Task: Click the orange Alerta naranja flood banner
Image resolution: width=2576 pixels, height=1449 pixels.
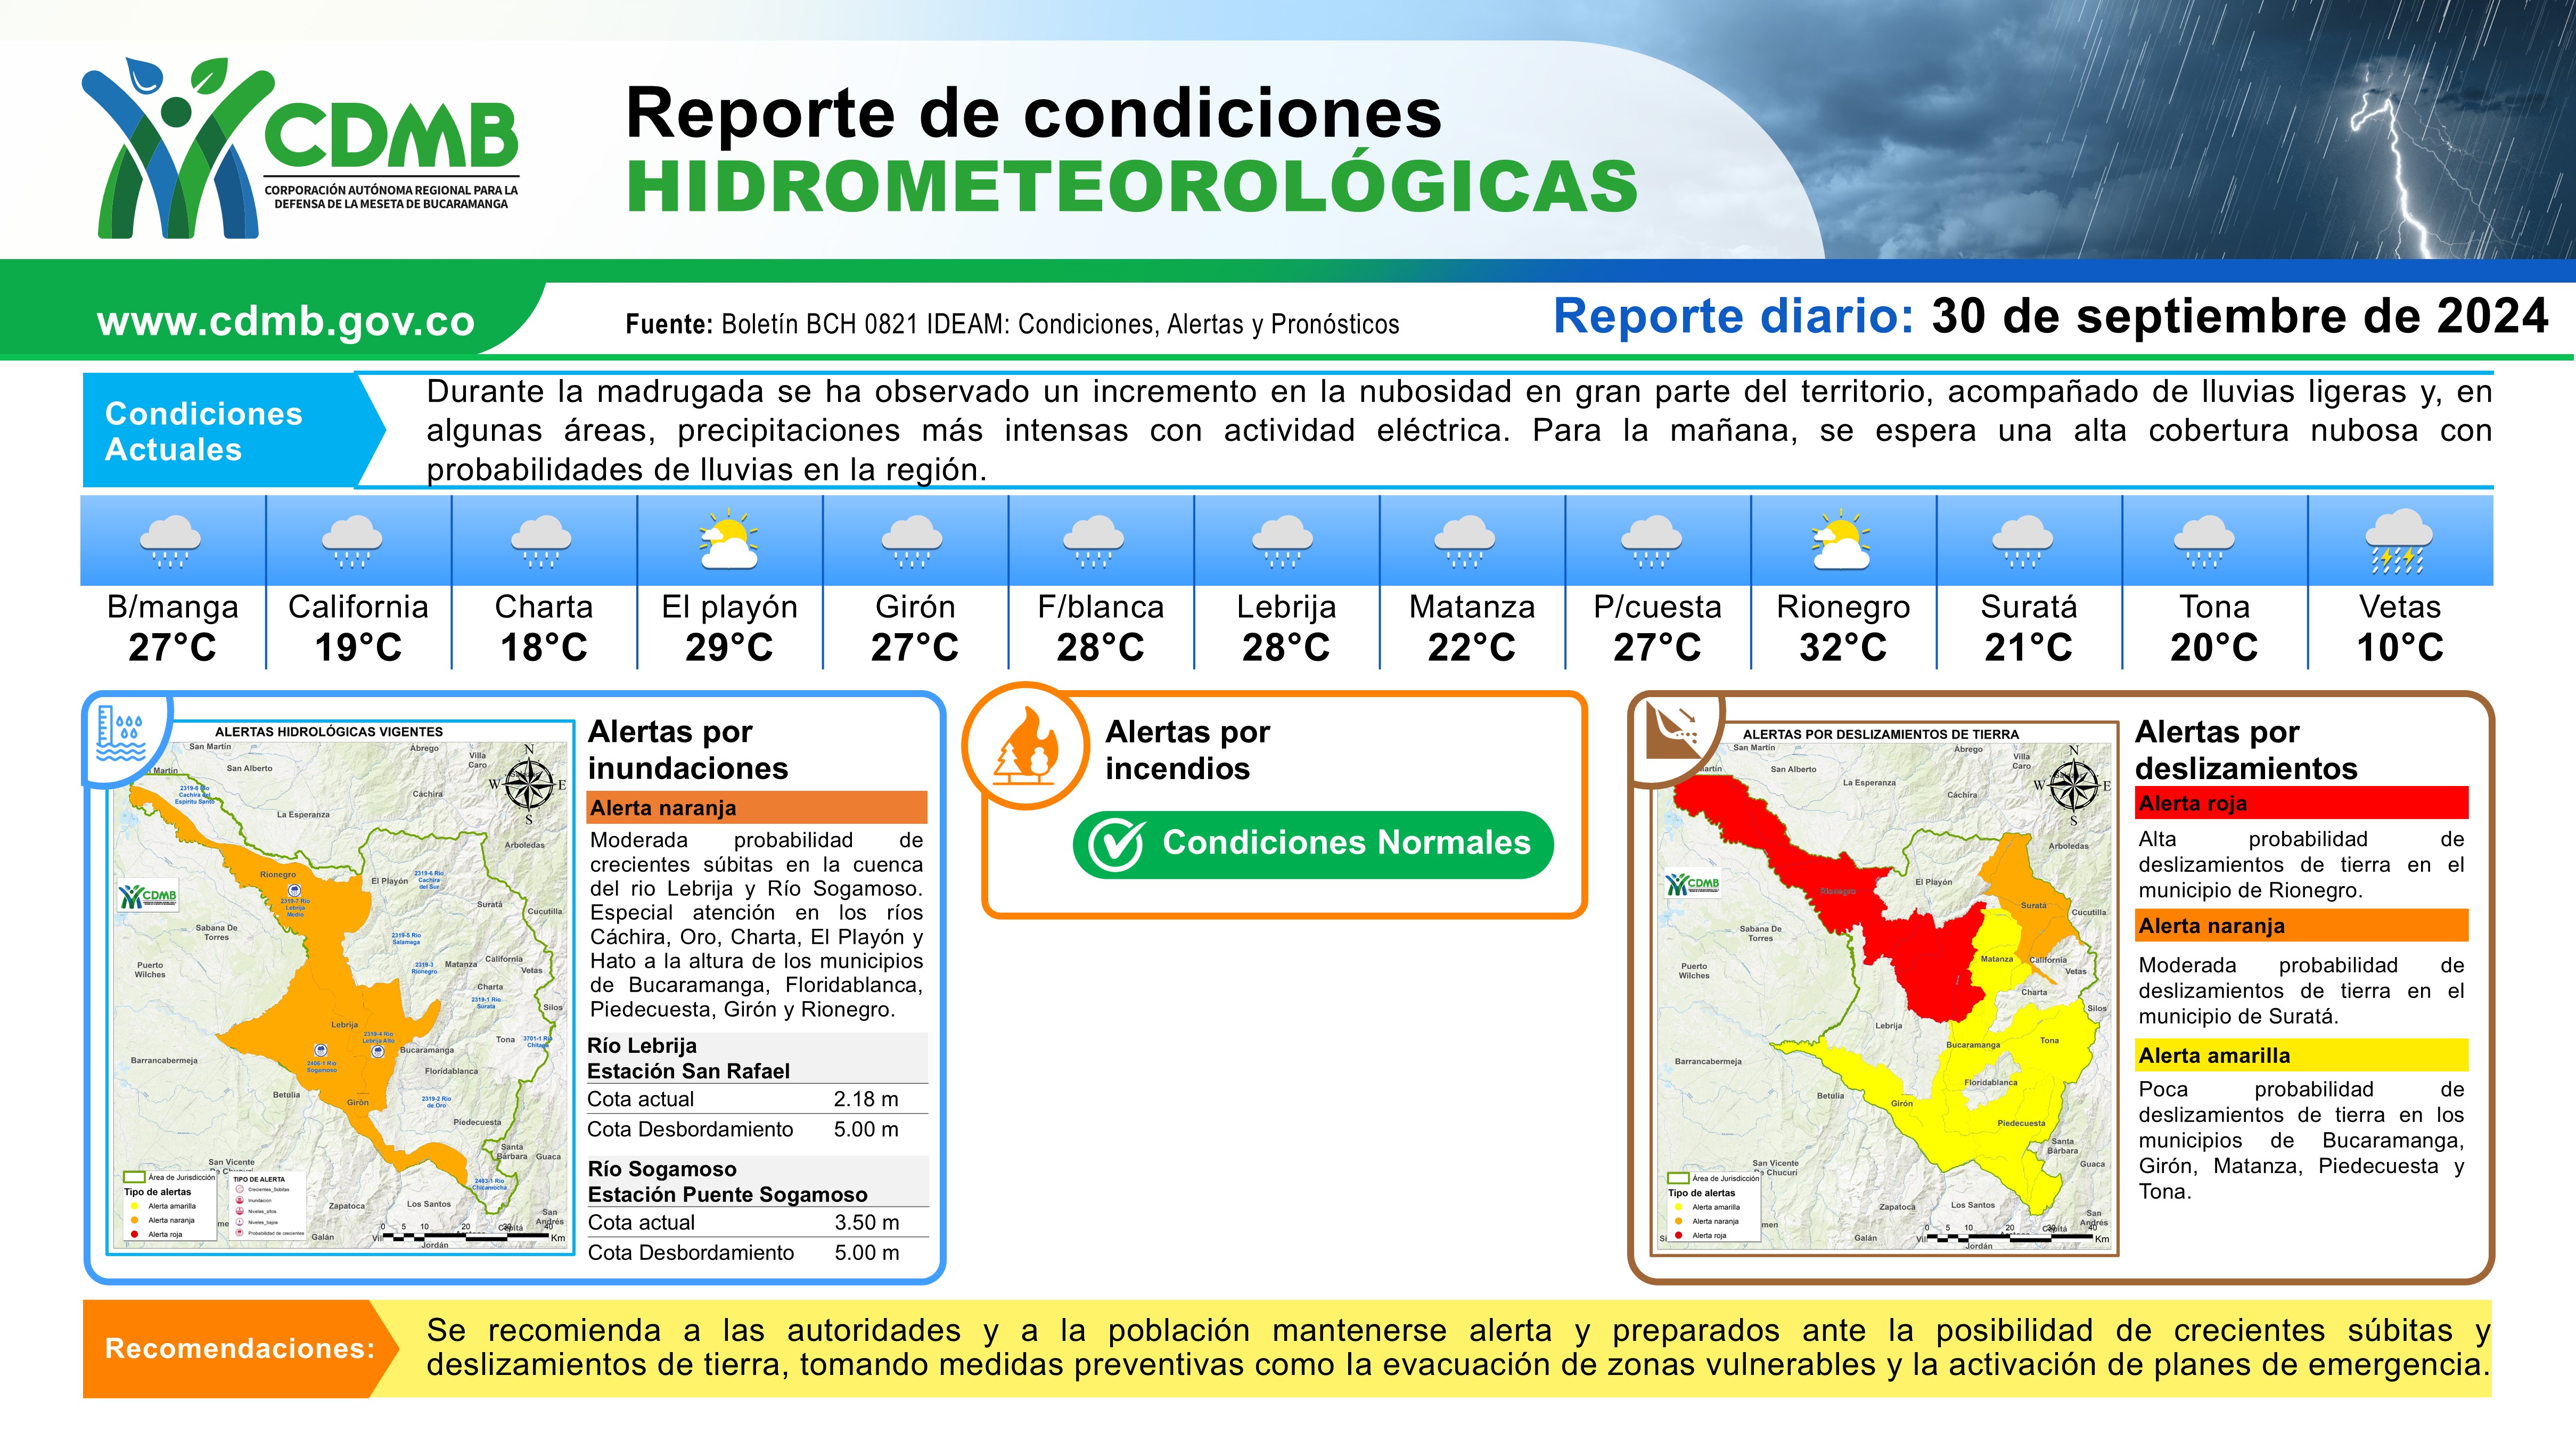Action: click(x=756, y=808)
